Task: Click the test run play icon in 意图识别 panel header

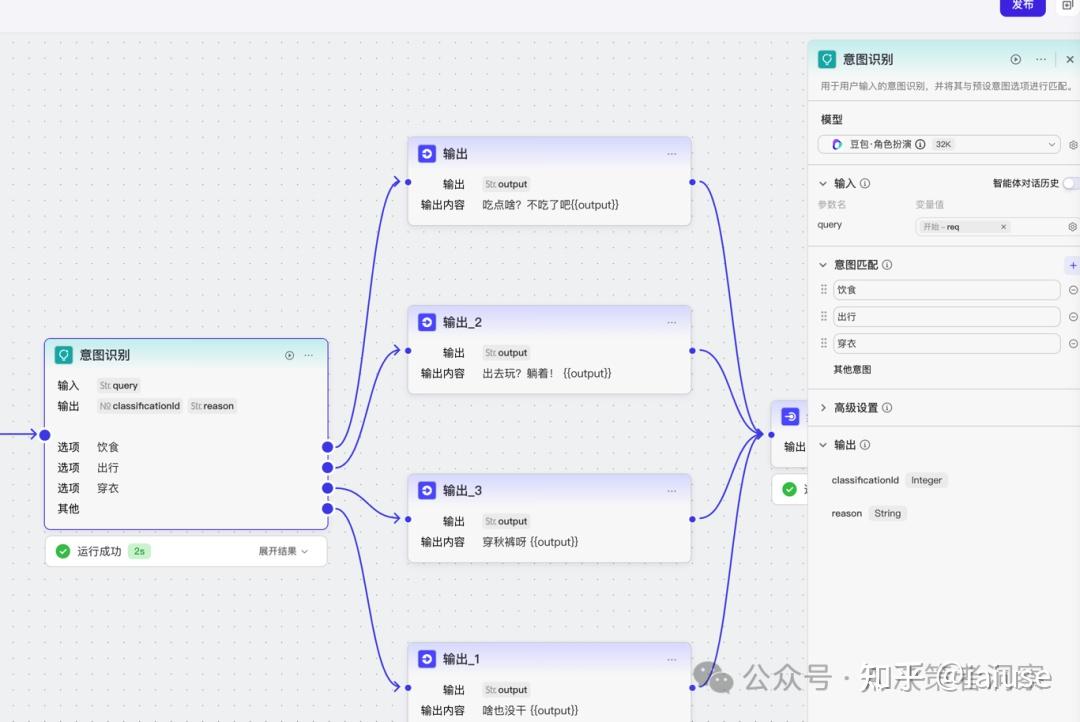Action: [1015, 59]
